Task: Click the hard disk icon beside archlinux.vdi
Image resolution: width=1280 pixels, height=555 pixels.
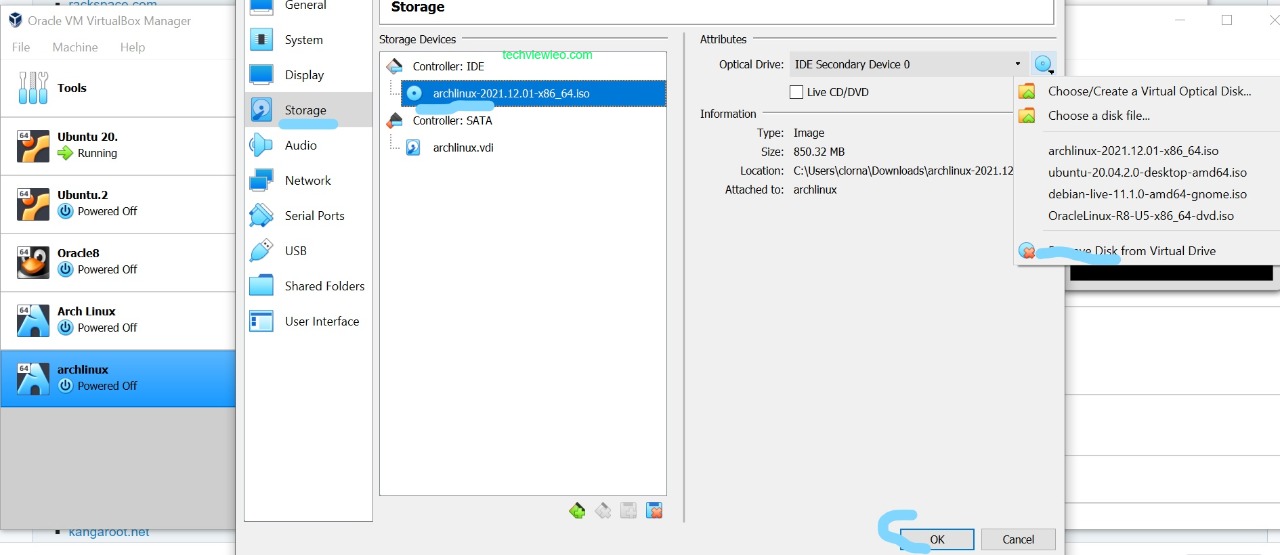Action: click(x=413, y=148)
